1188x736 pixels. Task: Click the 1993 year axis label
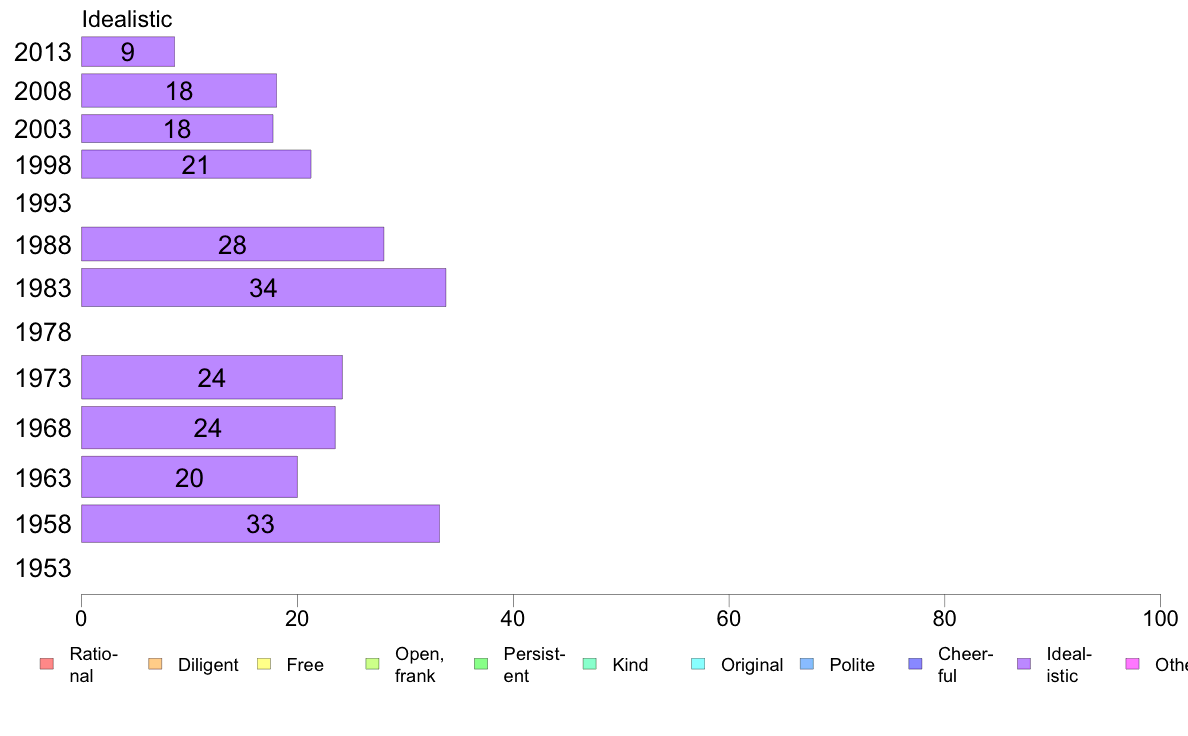(43, 204)
